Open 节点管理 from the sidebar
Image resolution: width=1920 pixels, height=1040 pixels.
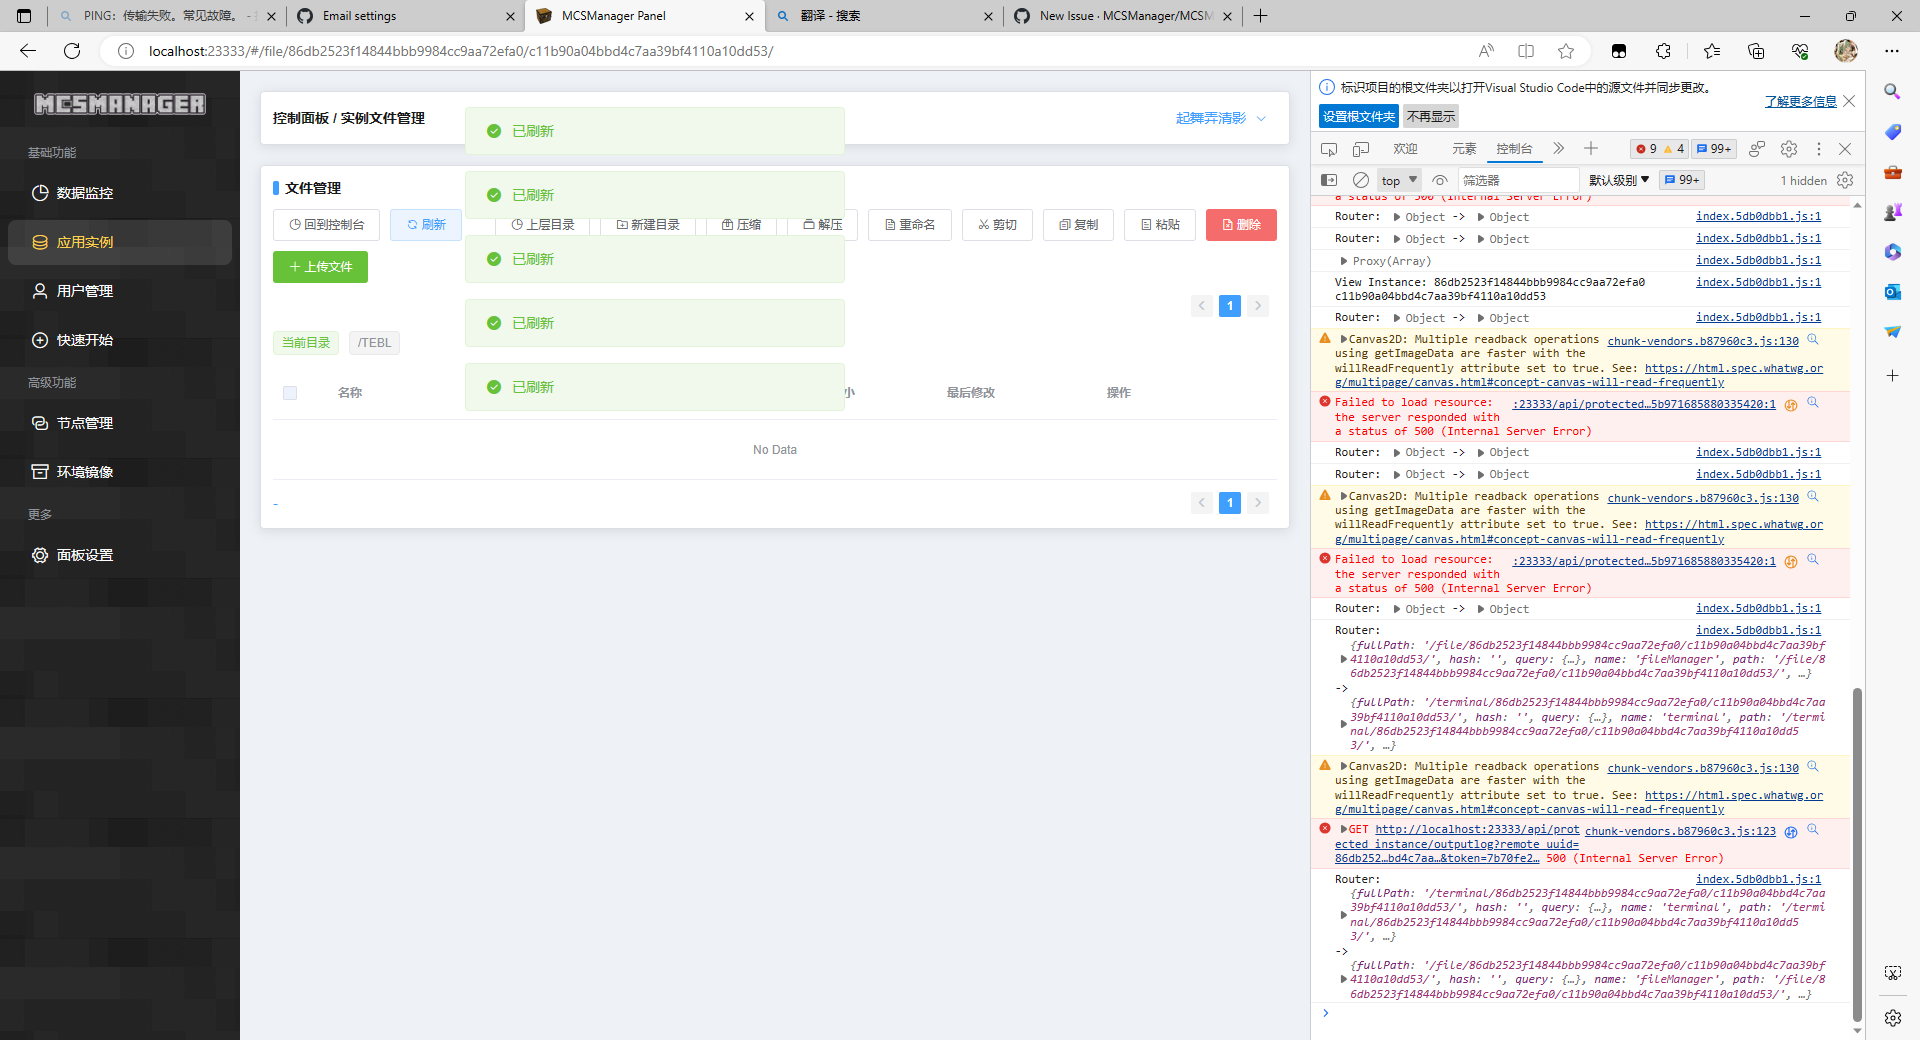pyautogui.click(x=85, y=422)
